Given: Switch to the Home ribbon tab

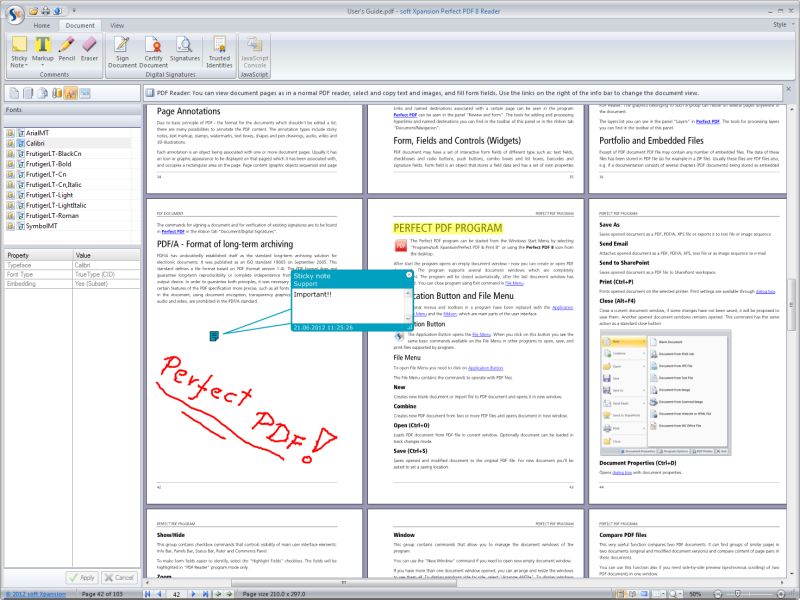Looking at the screenshot, I should [42, 26].
